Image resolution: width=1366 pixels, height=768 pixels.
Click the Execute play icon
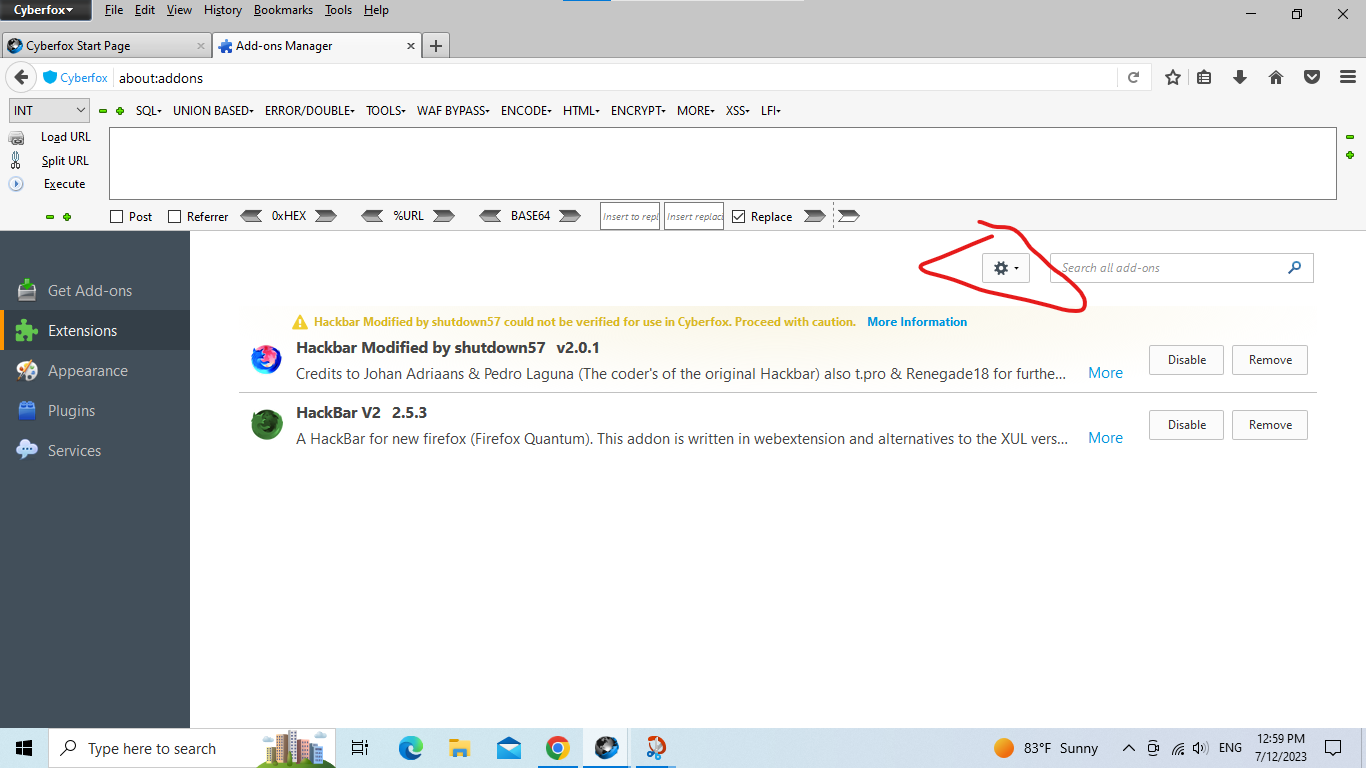point(16,184)
